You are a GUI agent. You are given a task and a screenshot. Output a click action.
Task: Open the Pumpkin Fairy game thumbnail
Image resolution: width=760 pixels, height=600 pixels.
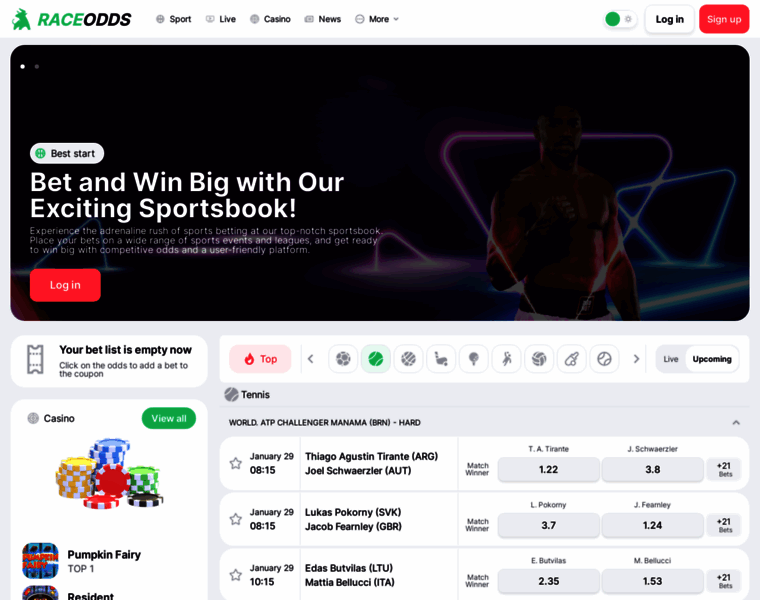click(41, 561)
